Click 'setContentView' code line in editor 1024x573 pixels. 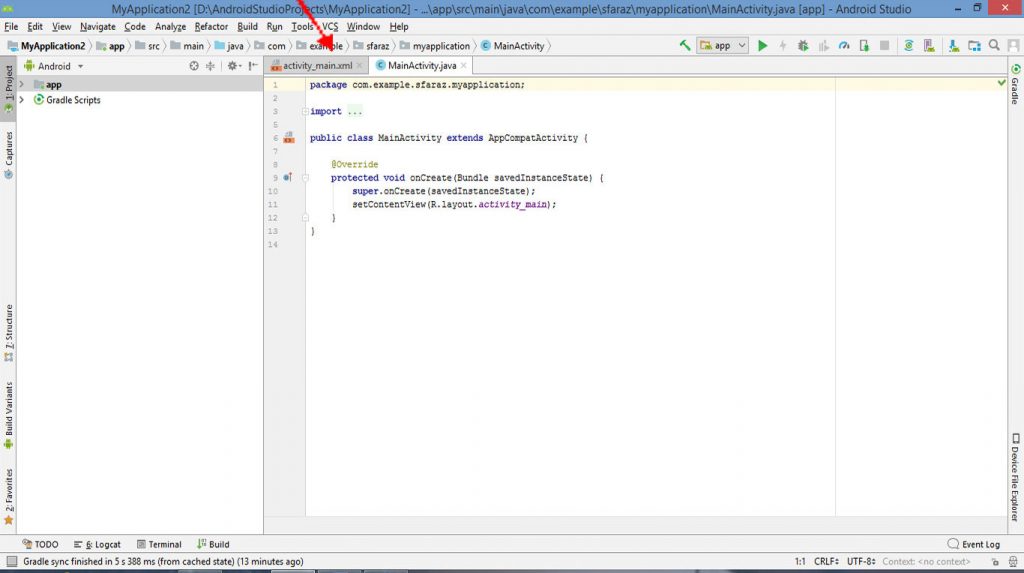[454, 205]
